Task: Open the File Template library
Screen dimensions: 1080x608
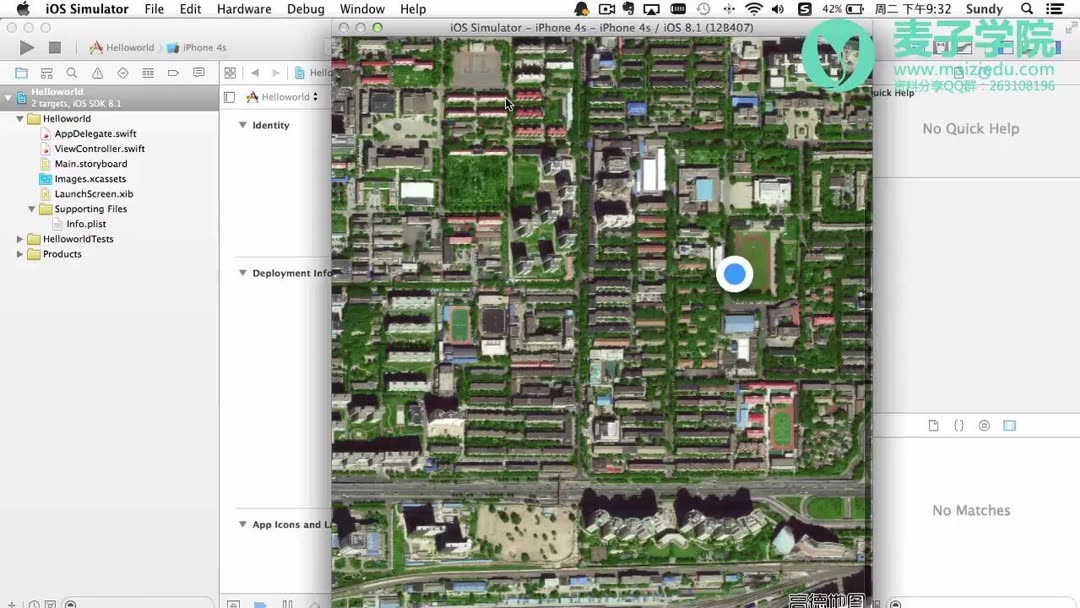Action: 934,424
